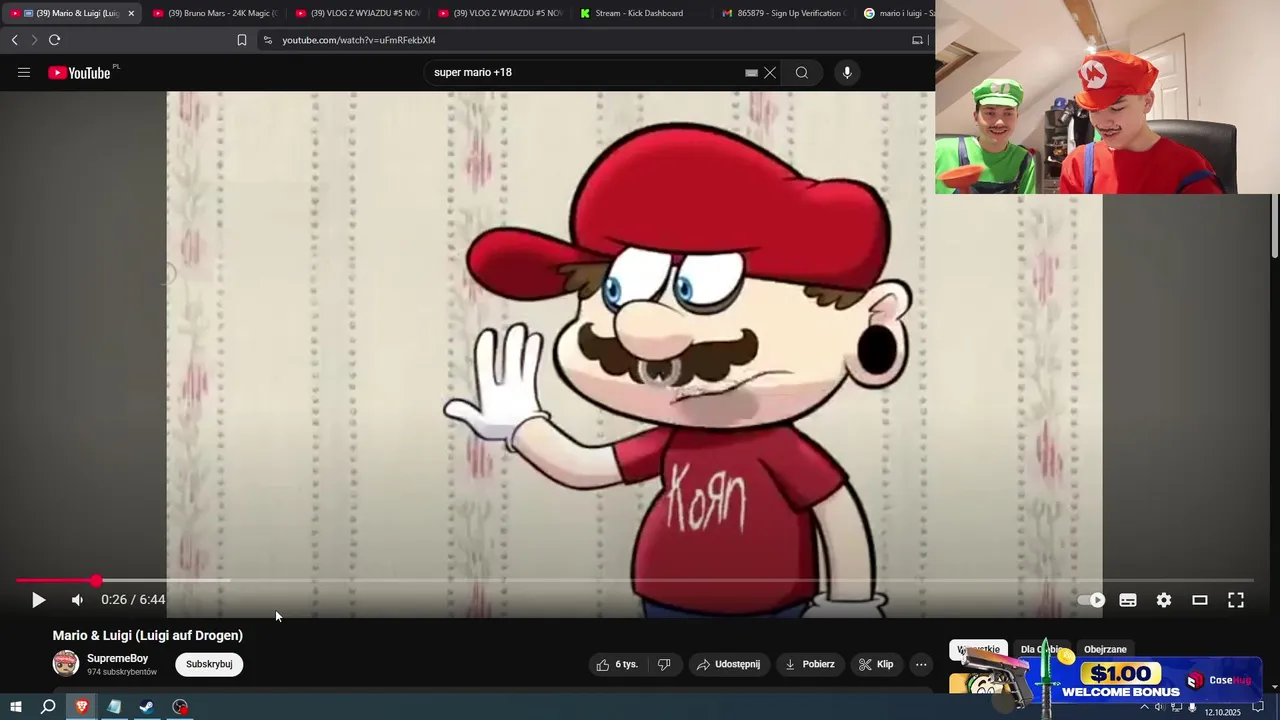Click the time display '0:26 / 6:44'

click(133, 600)
